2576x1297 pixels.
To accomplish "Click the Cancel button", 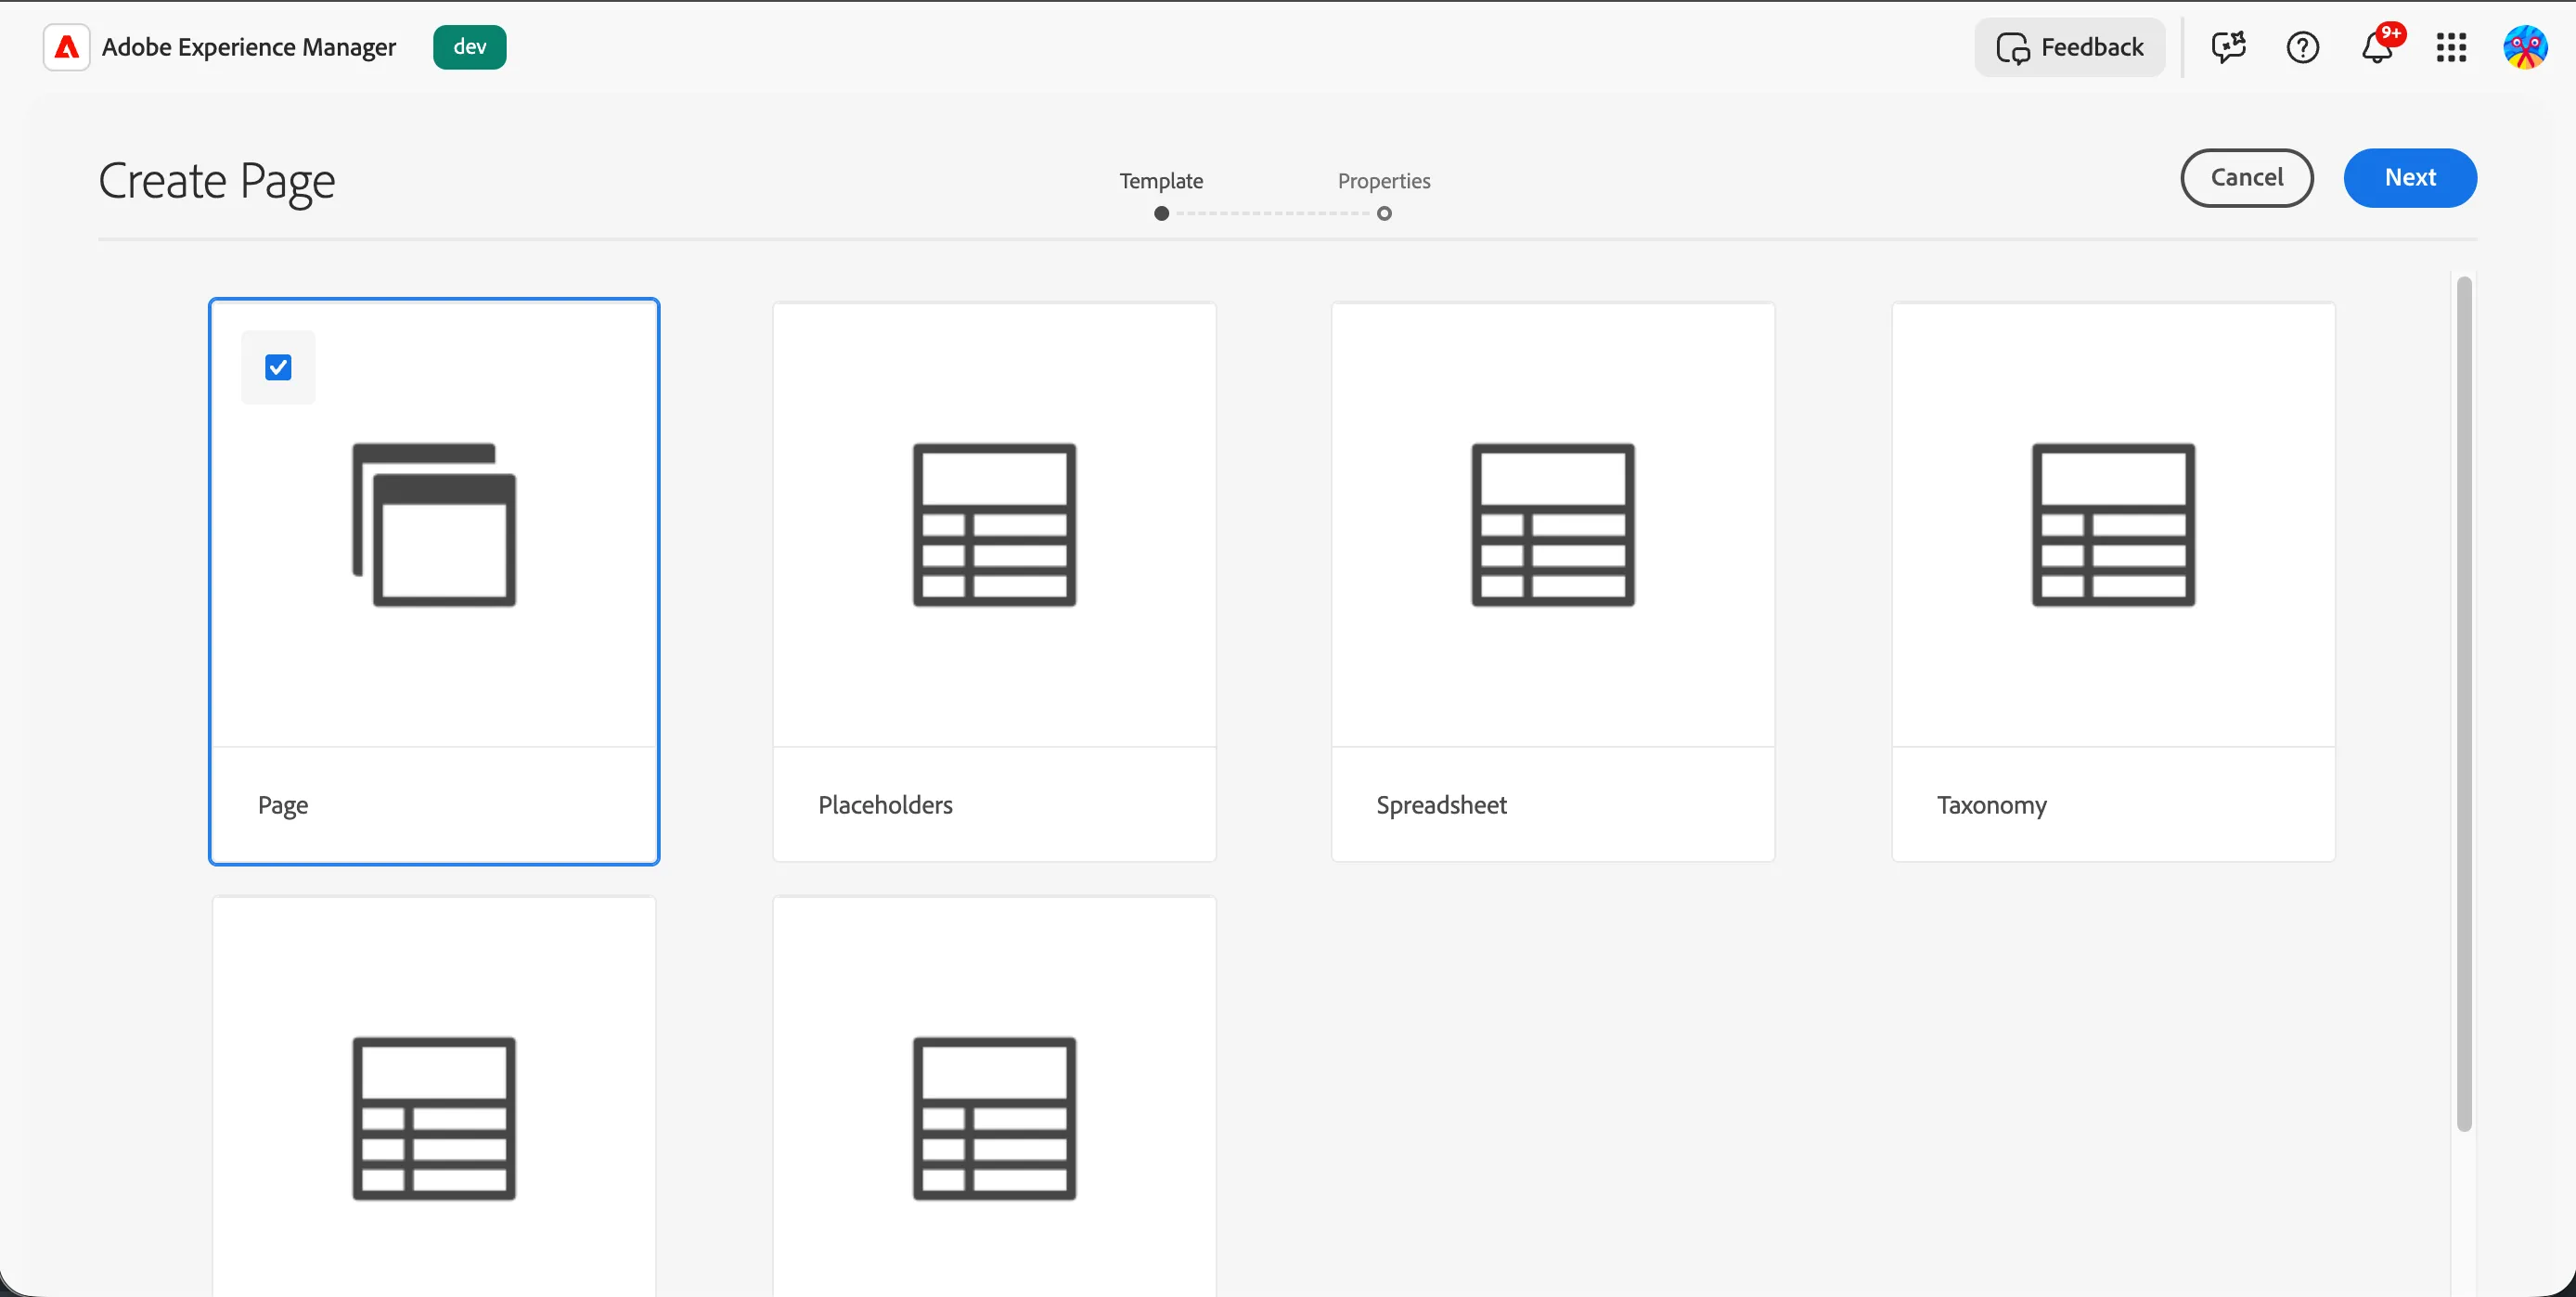I will [2246, 178].
